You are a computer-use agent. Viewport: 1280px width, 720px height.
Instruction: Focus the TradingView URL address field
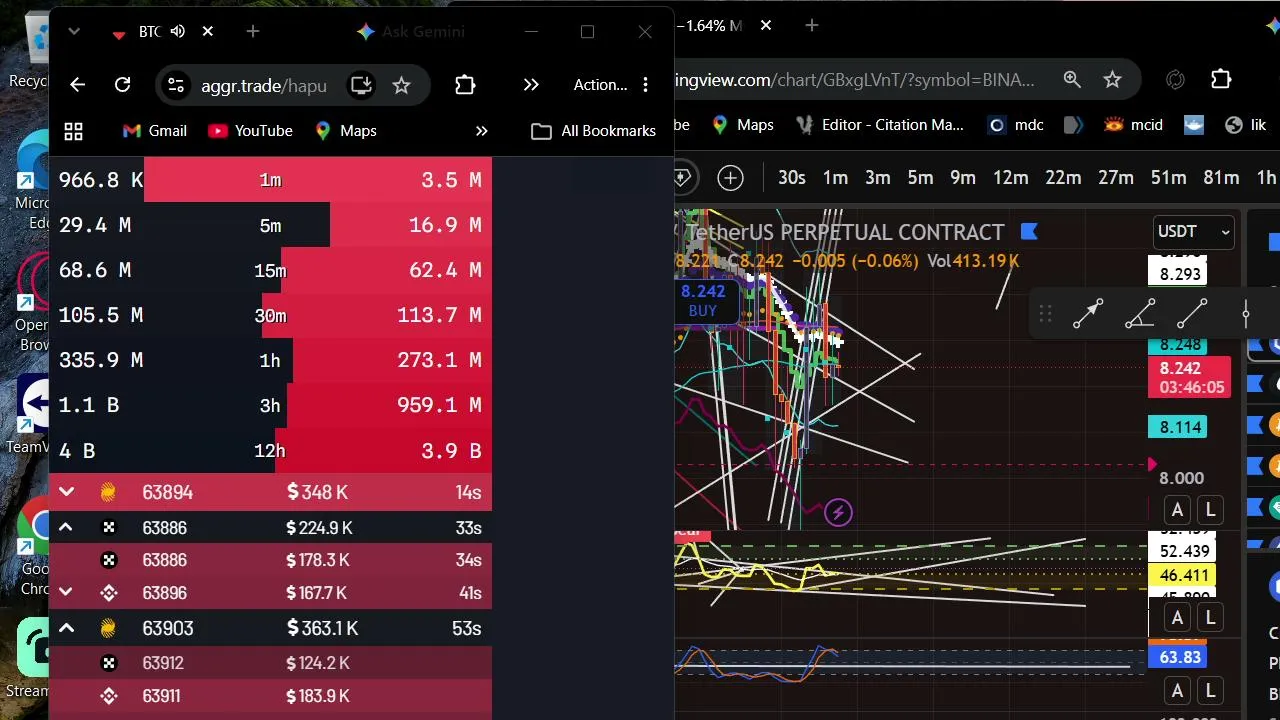[855, 80]
